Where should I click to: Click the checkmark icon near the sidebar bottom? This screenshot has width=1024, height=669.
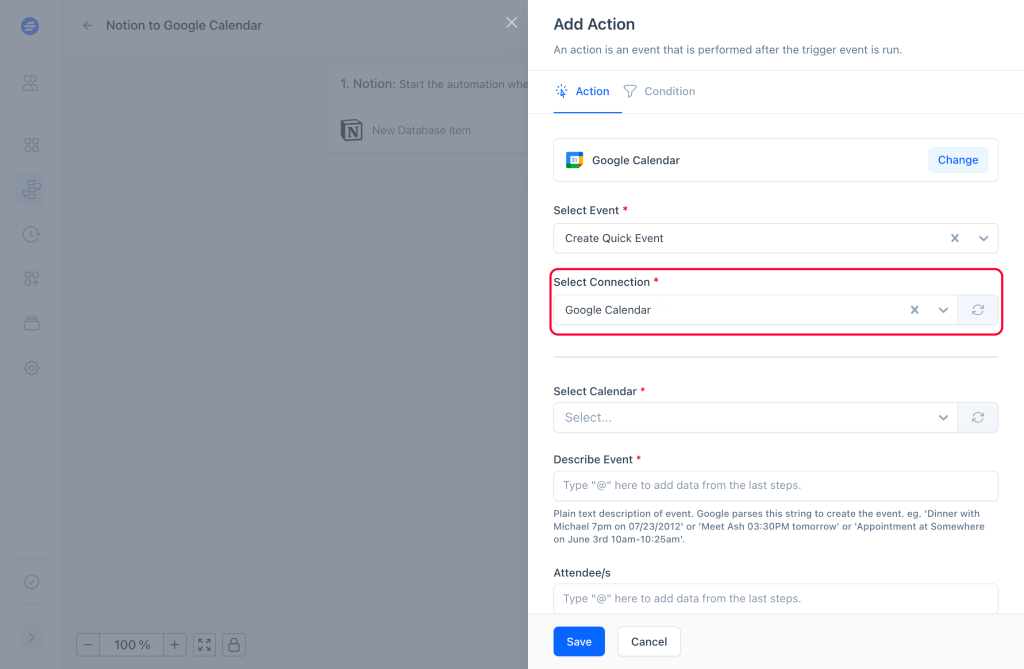click(31, 581)
